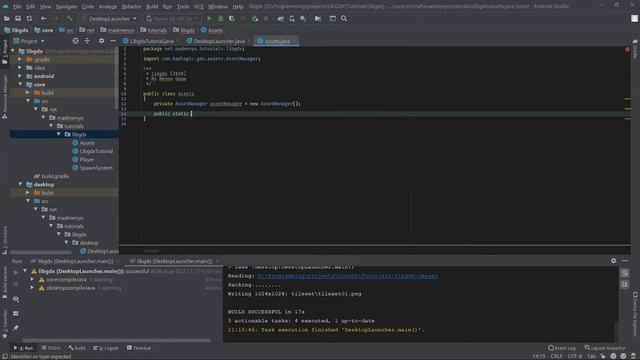
Task: Click the core breadcrumb in navigation bar
Action: (44, 30)
